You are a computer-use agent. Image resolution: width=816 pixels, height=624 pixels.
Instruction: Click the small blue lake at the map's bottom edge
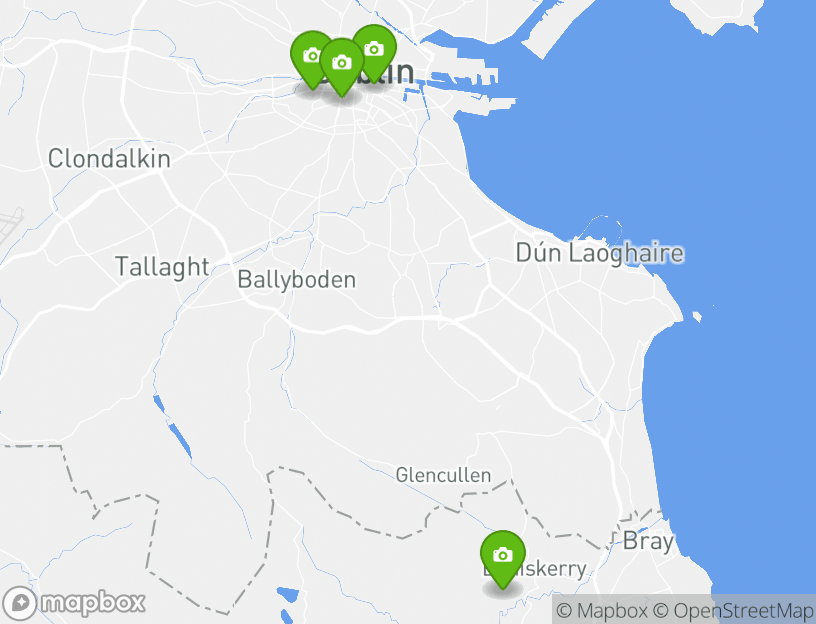(288, 595)
